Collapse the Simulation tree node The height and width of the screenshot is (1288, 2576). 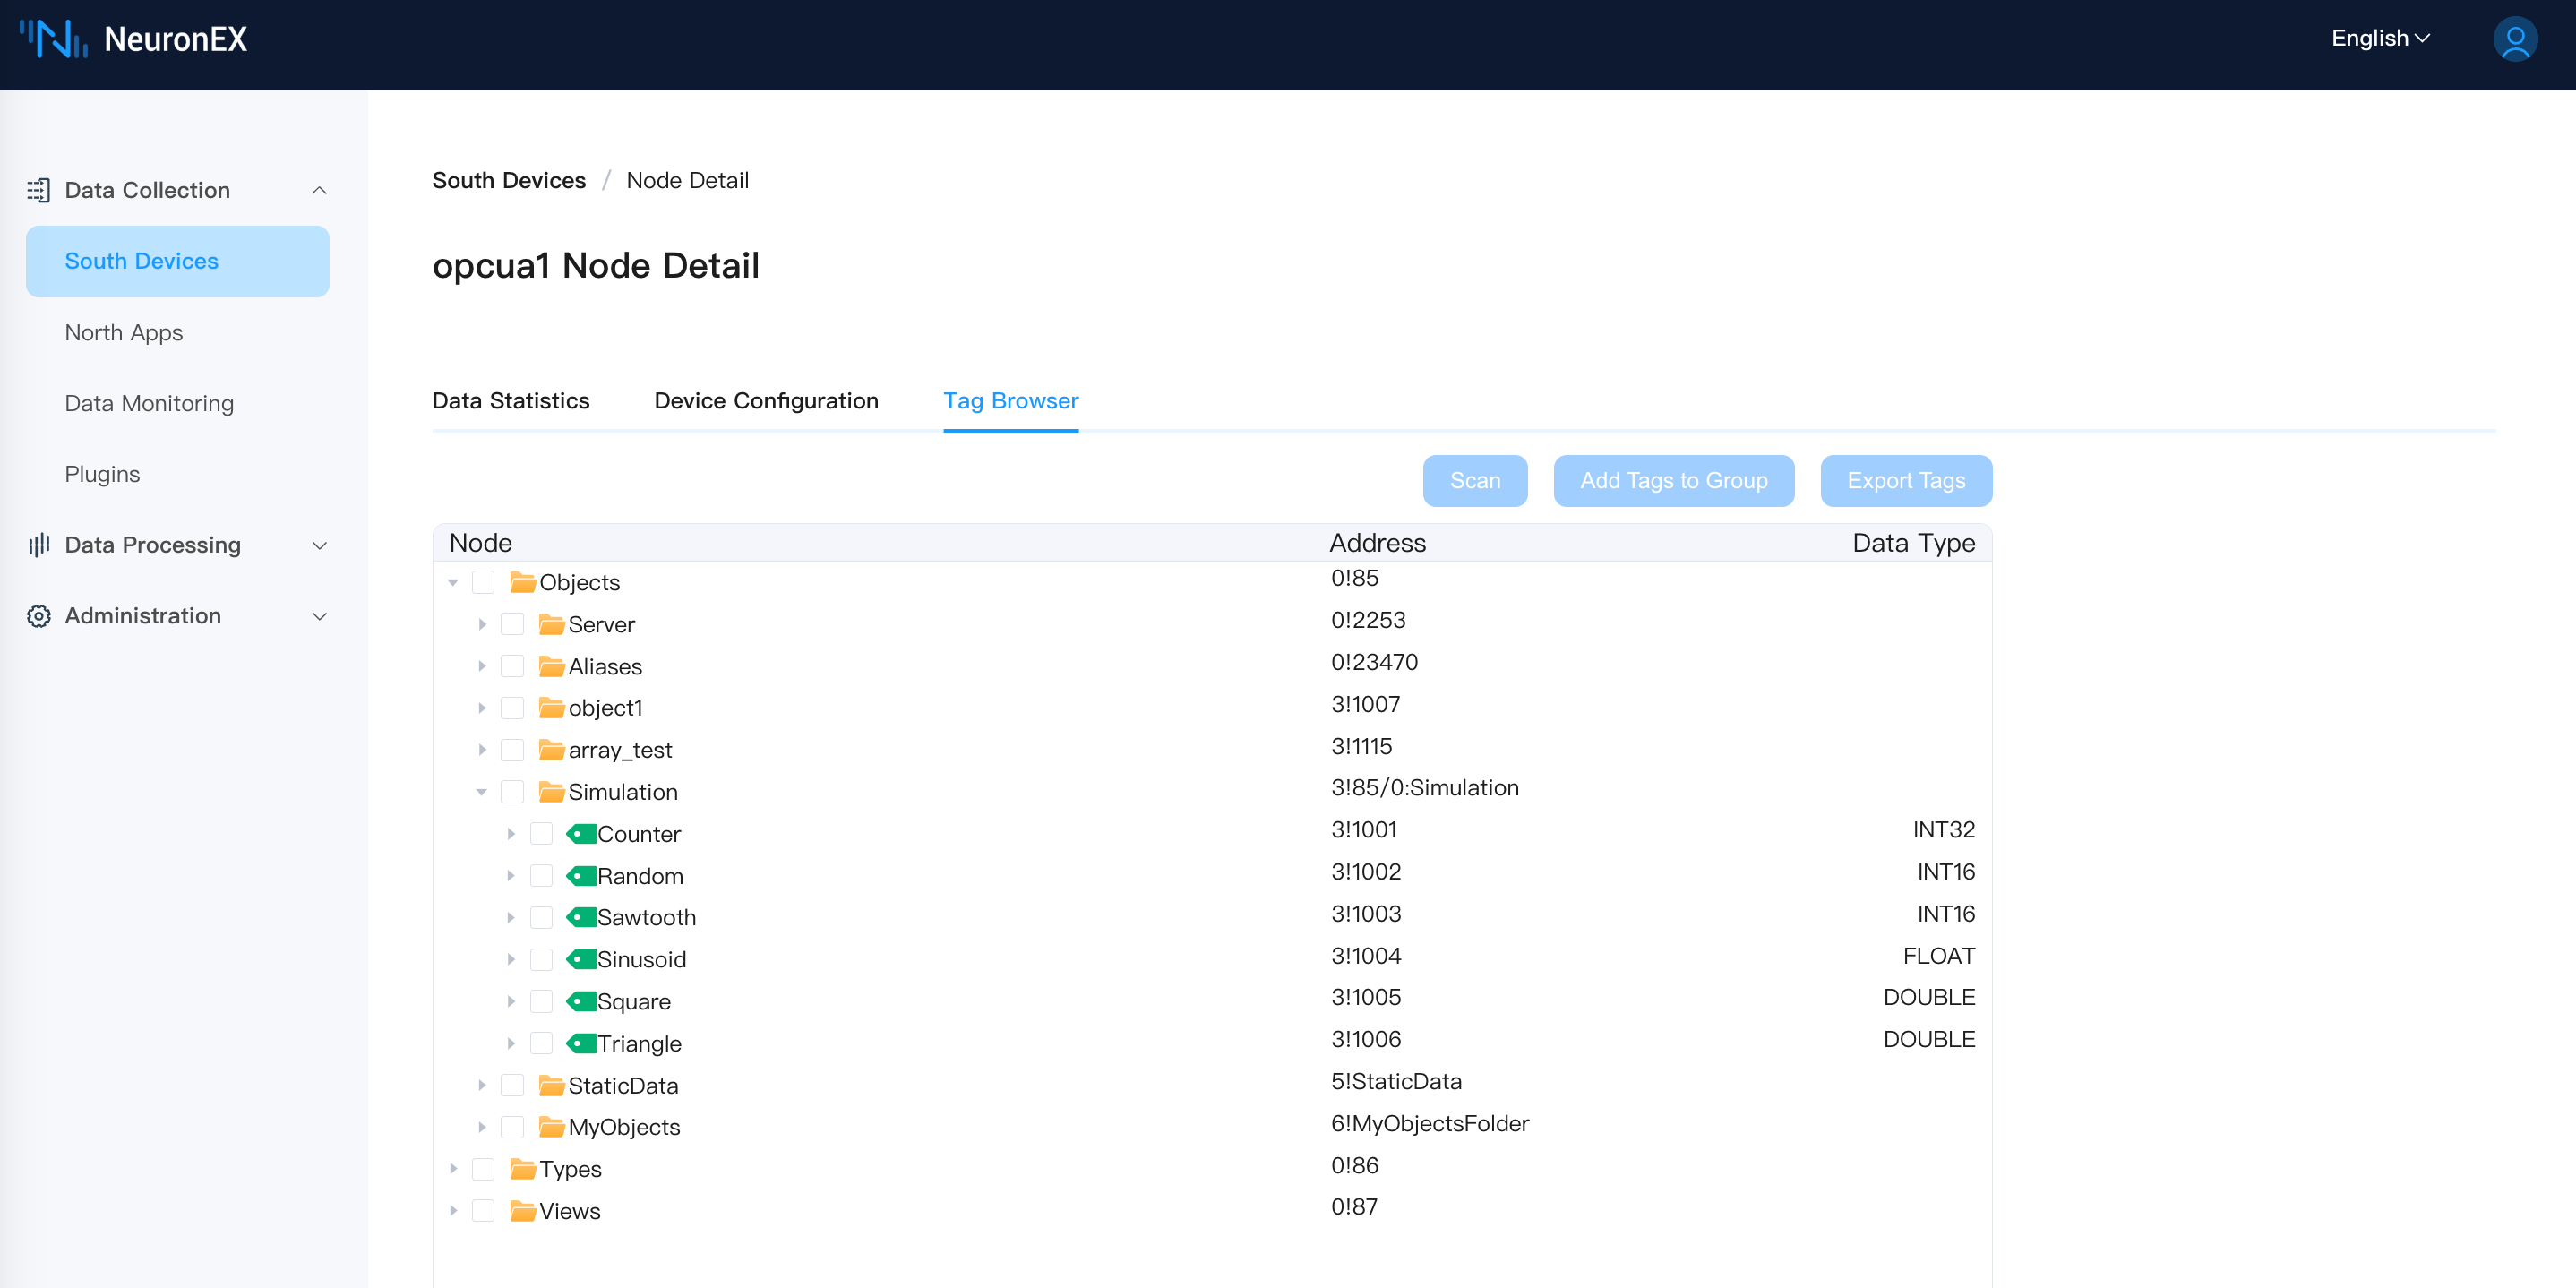coord(482,792)
